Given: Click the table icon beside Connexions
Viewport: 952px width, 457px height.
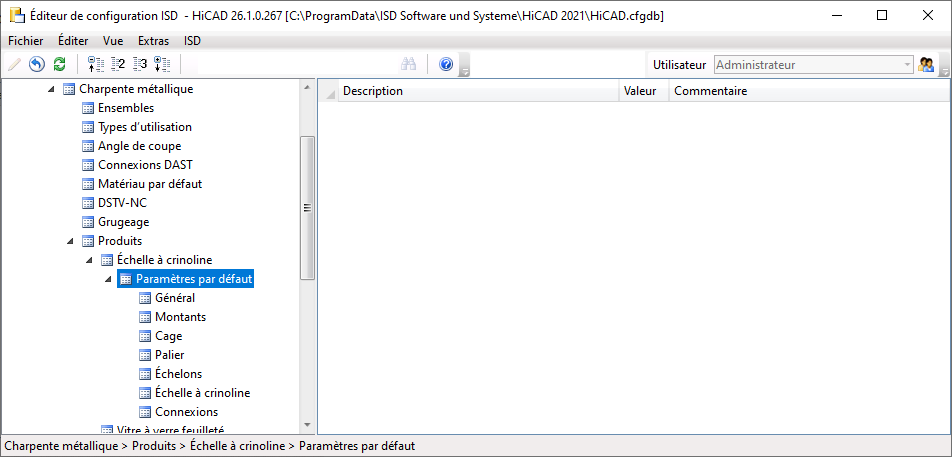Looking at the screenshot, I should (145, 411).
